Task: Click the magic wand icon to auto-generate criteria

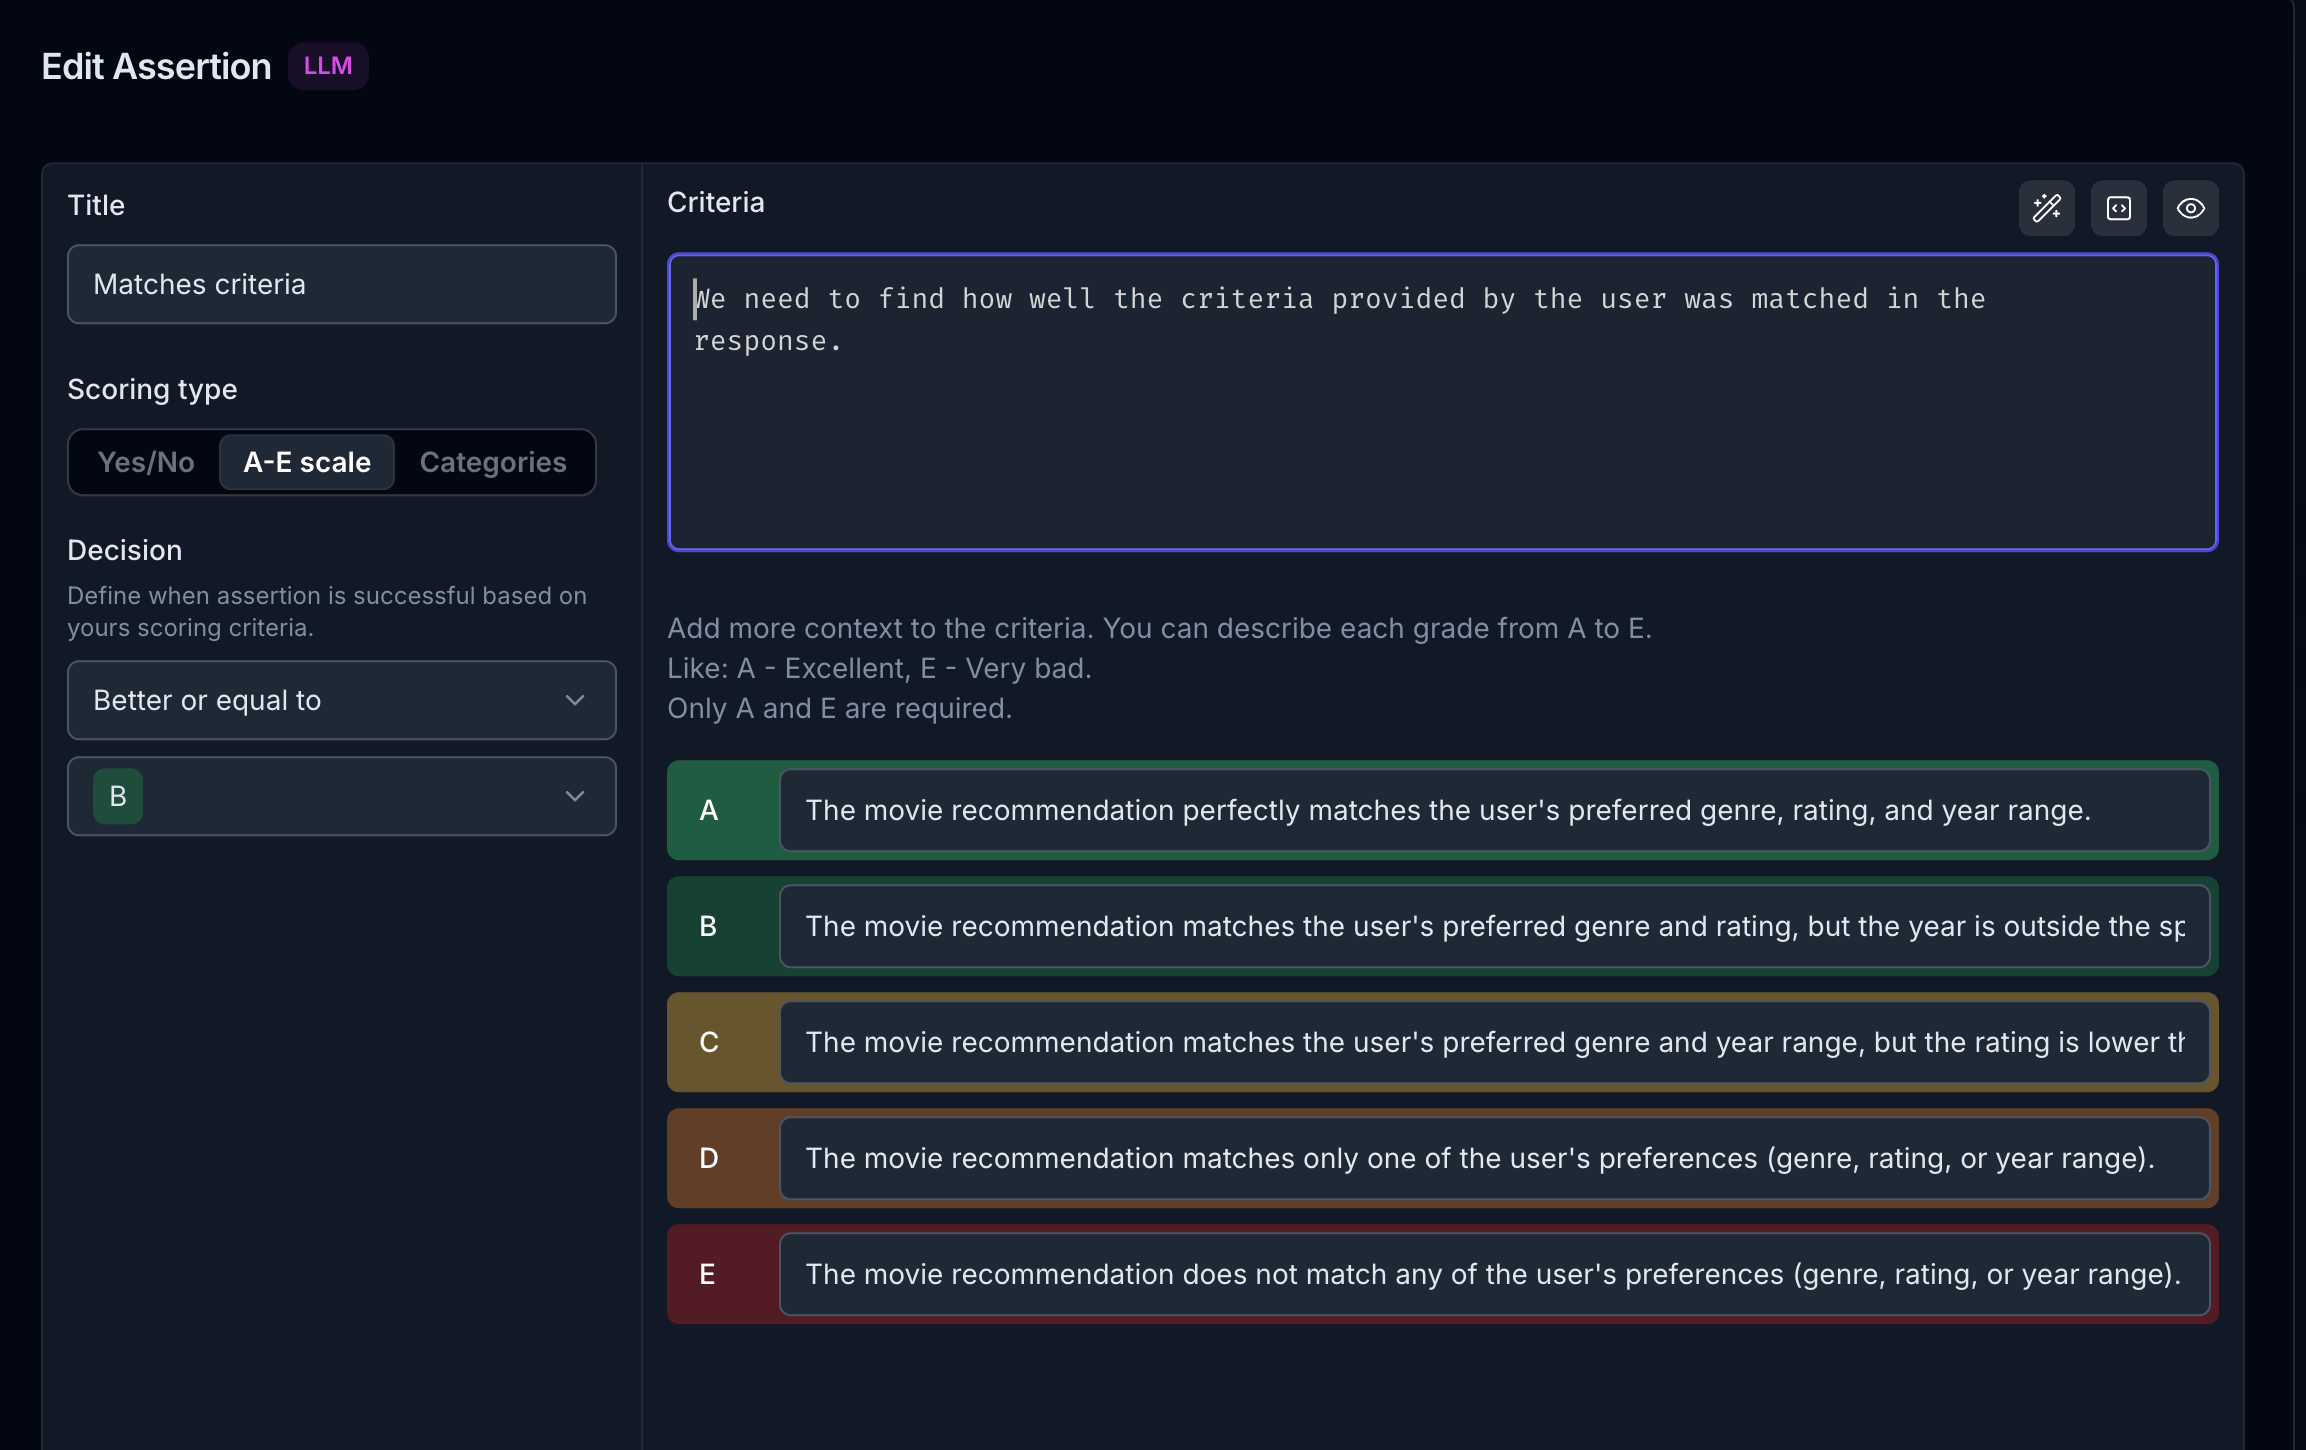Action: pyautogui.click(x=2046, y=208)
